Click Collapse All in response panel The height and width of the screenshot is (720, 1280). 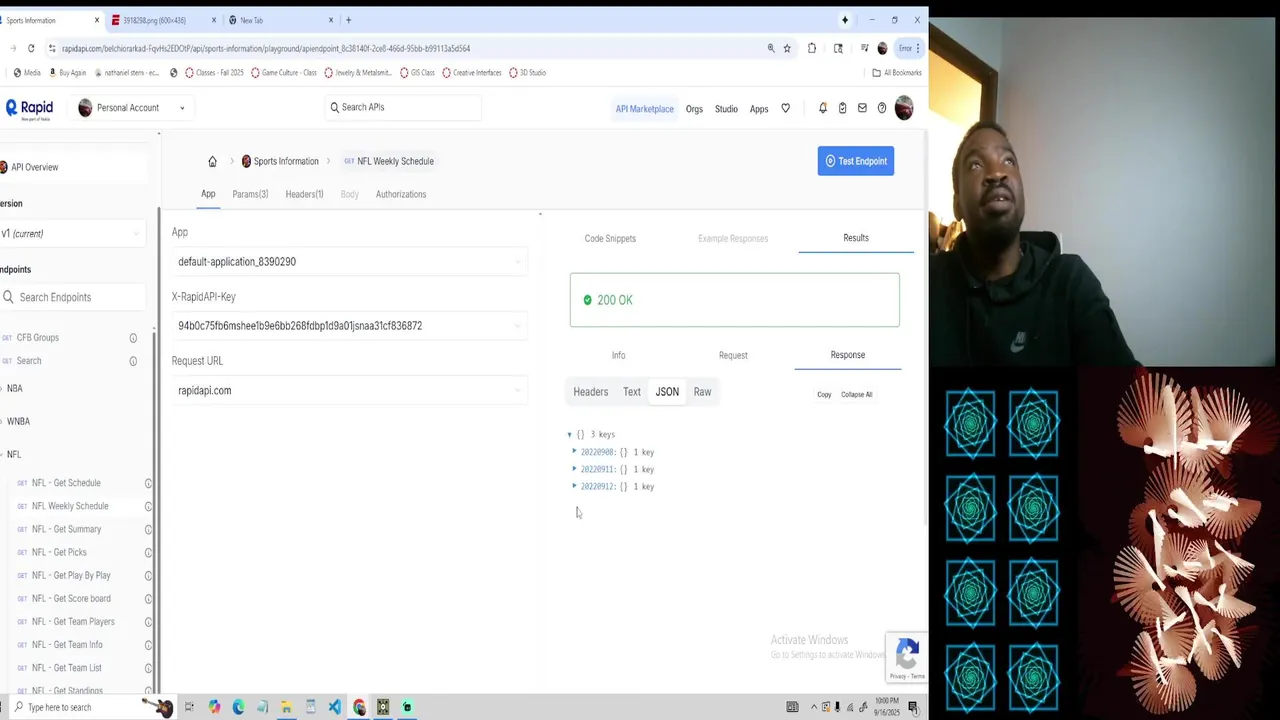click(x=856, y=395)
